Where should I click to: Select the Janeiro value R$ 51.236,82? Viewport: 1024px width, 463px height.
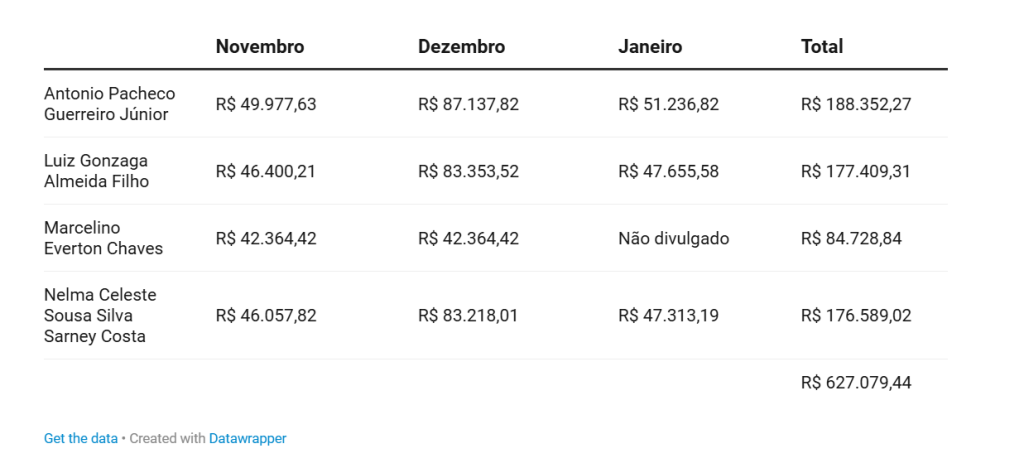pos(668,104)
